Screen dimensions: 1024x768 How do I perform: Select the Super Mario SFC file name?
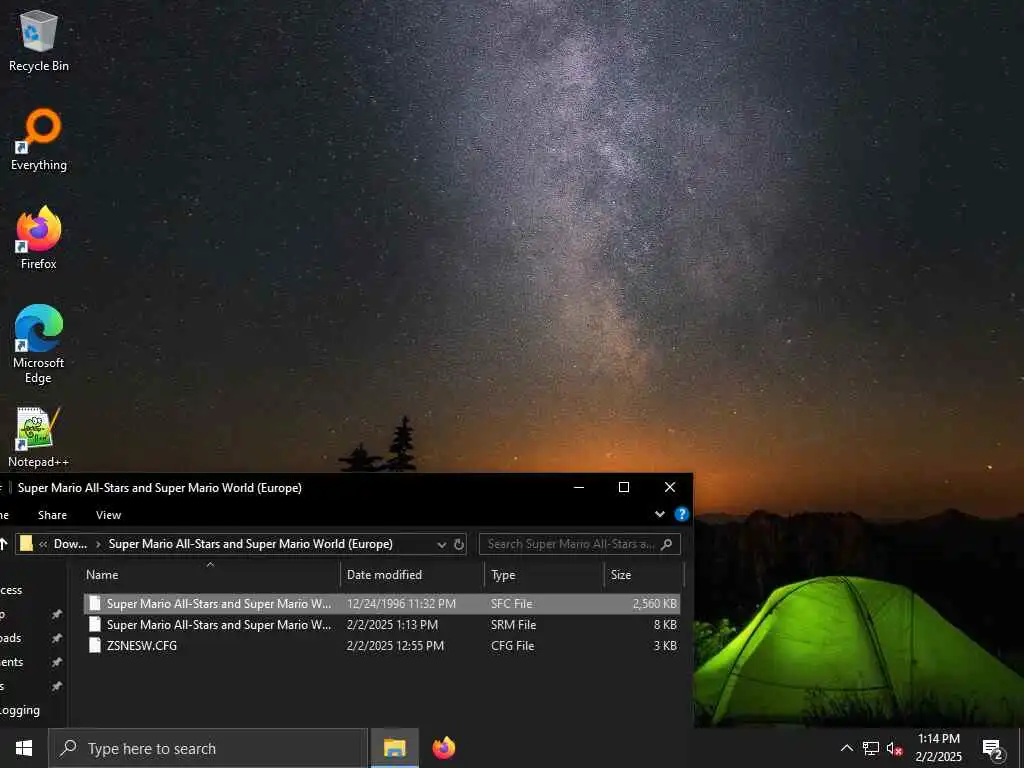click(x=219, y=603)
